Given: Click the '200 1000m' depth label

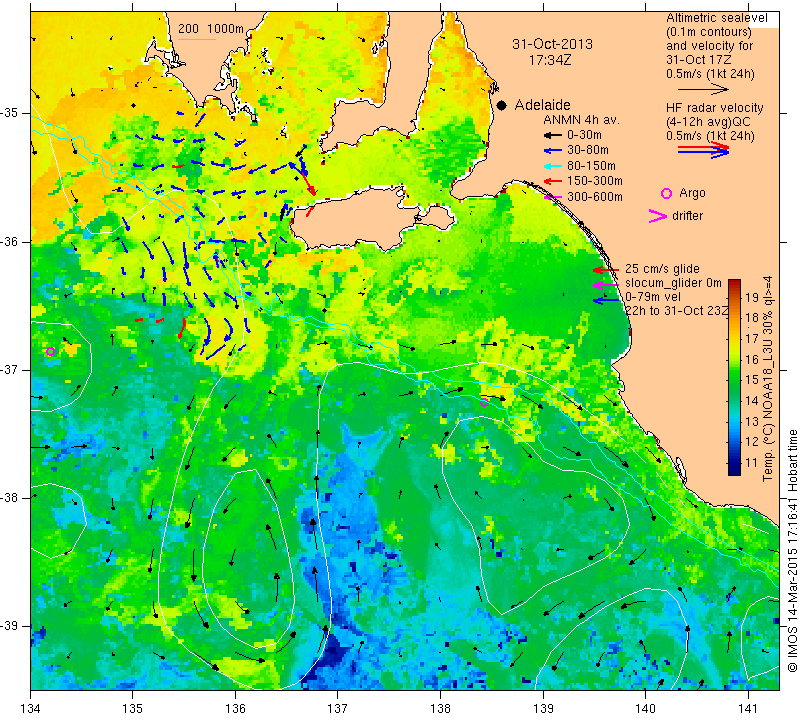Looking at the screenshot, I should point(211,29).
